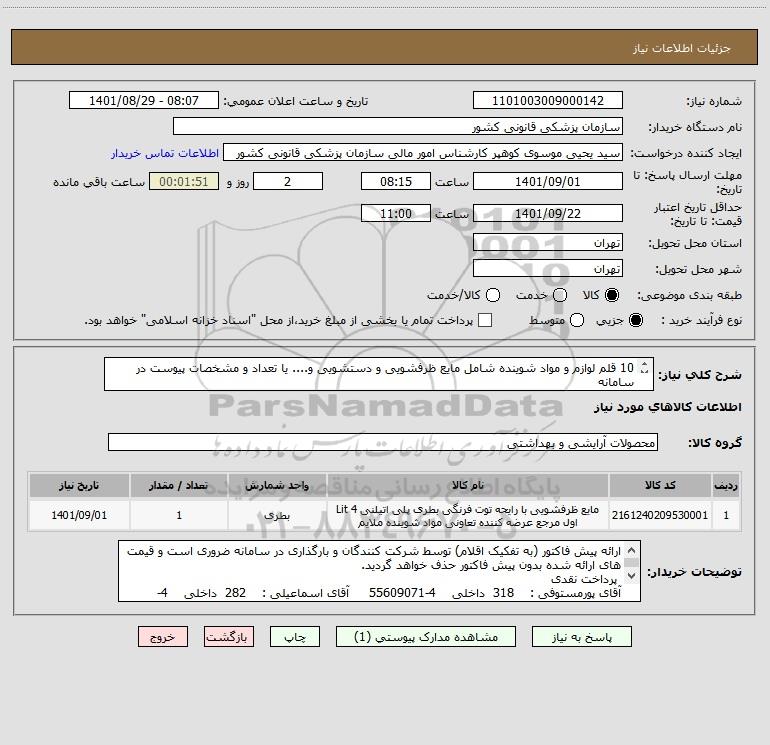This screenshot has width=770, height=745.
Task: Click the buyer organization name field
Action: pyautogui.click(x=398, y=127)
